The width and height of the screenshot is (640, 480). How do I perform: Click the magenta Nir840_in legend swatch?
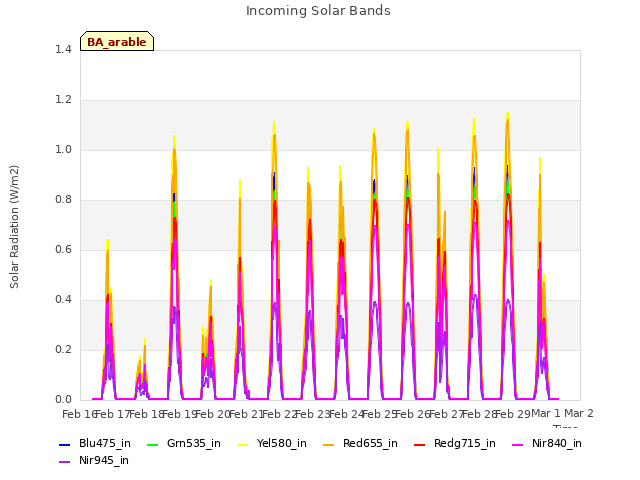518,444
